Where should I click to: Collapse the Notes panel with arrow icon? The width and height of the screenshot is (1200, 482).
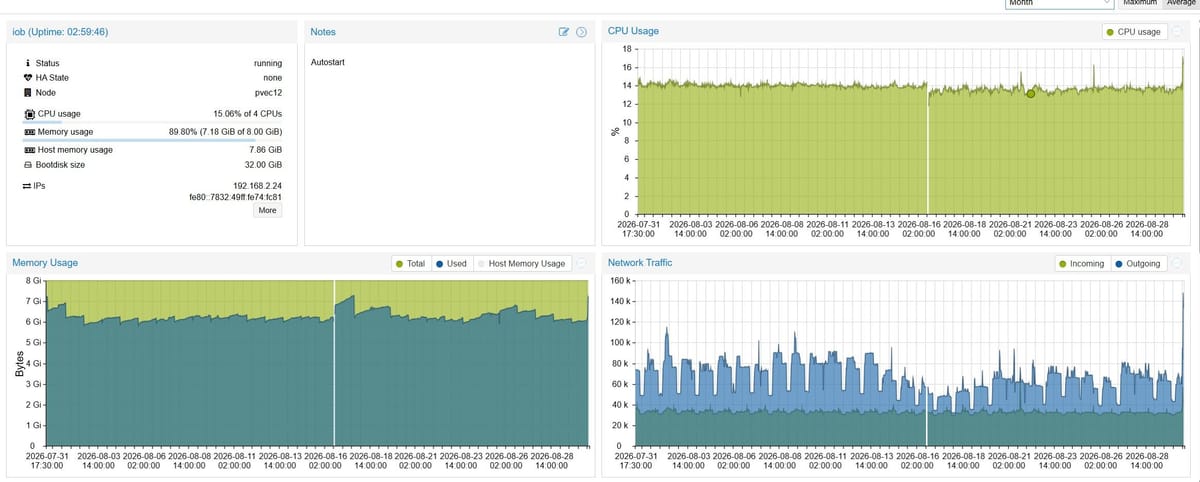(x=581, y=32)
